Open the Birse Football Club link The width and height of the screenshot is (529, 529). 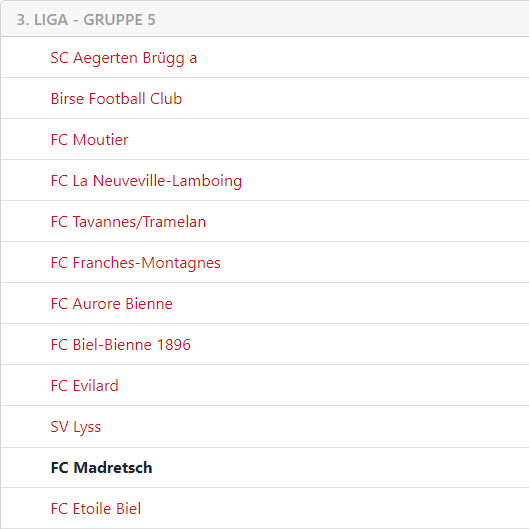click(116, 99)
